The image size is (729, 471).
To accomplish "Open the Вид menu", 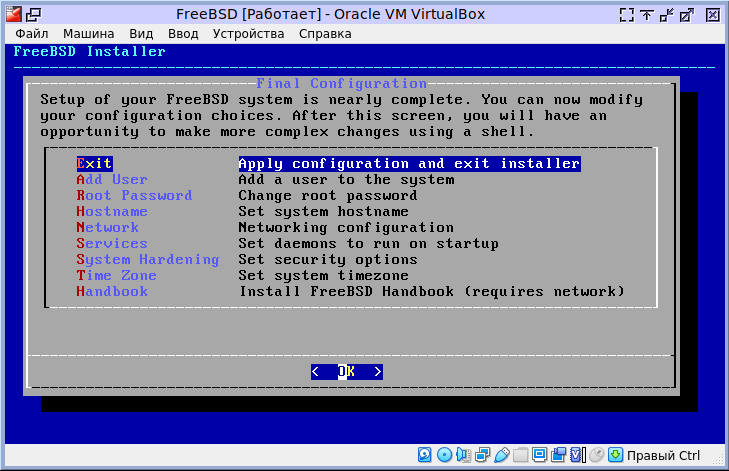I will (x=141, y=34).
